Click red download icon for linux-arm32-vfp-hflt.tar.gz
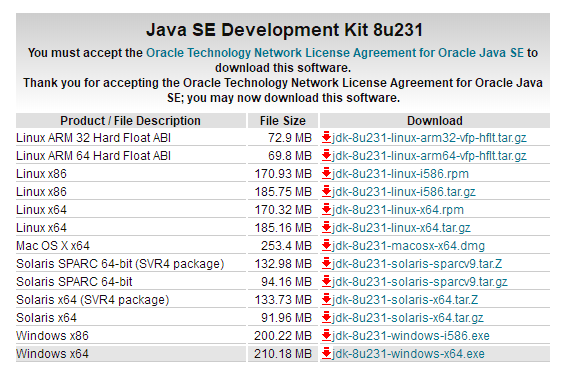This screenshot has width=568, height=372. pyautogui.click(x=326, y=138)
